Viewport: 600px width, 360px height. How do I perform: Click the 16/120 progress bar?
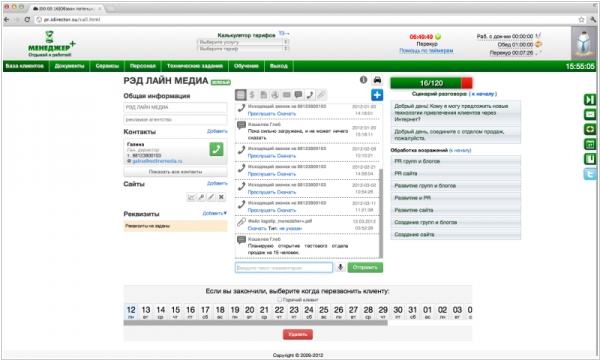(431, 83)
